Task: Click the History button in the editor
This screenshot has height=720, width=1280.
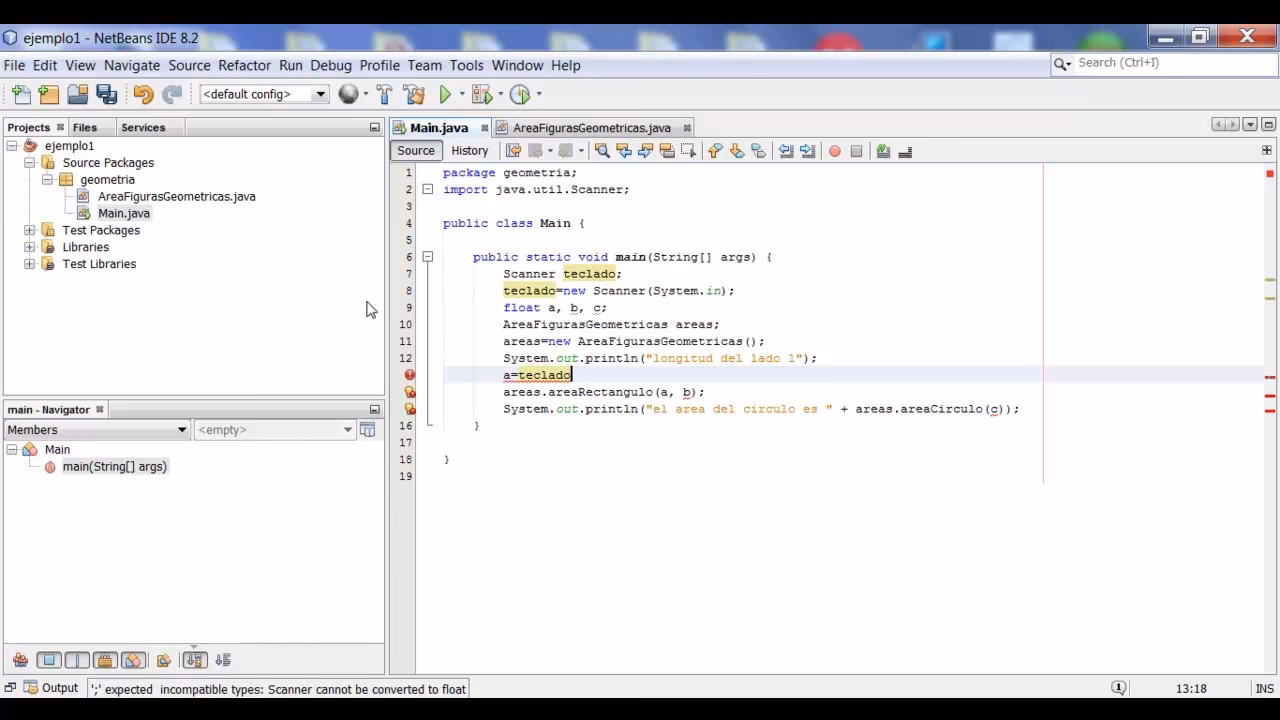Action: 469,150
